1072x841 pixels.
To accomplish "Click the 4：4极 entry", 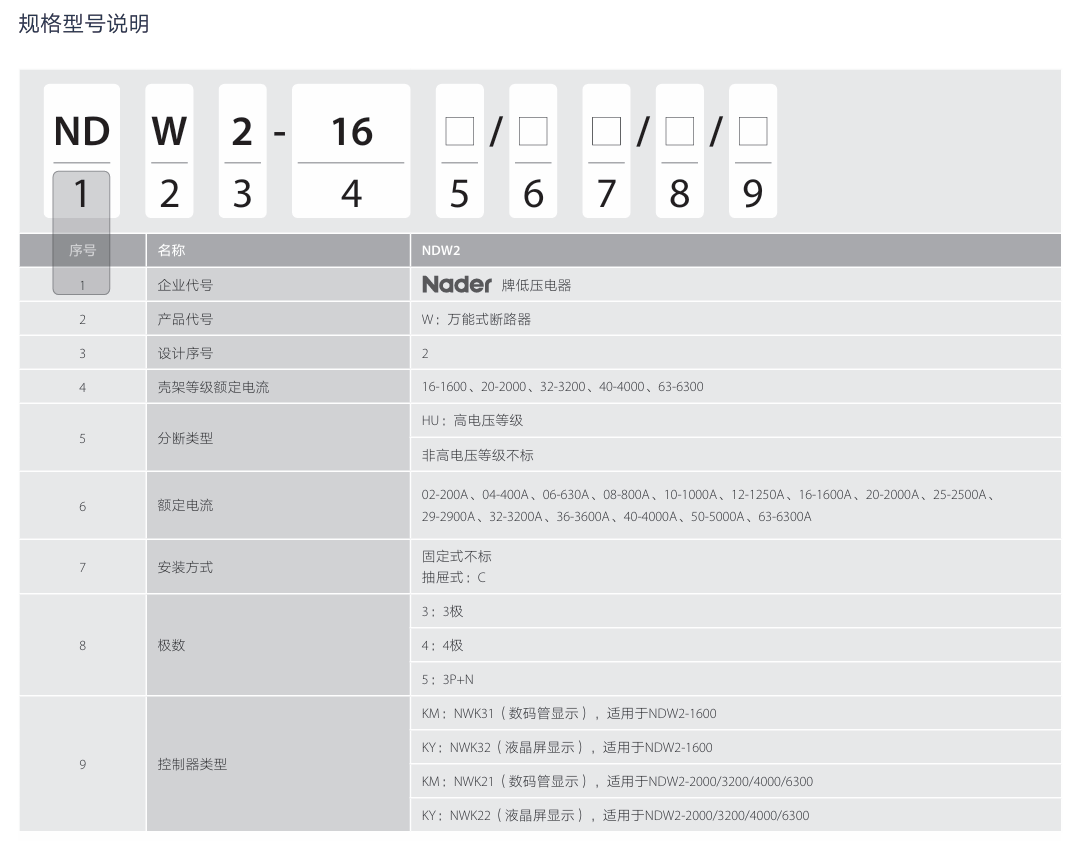I will point(442,645).
